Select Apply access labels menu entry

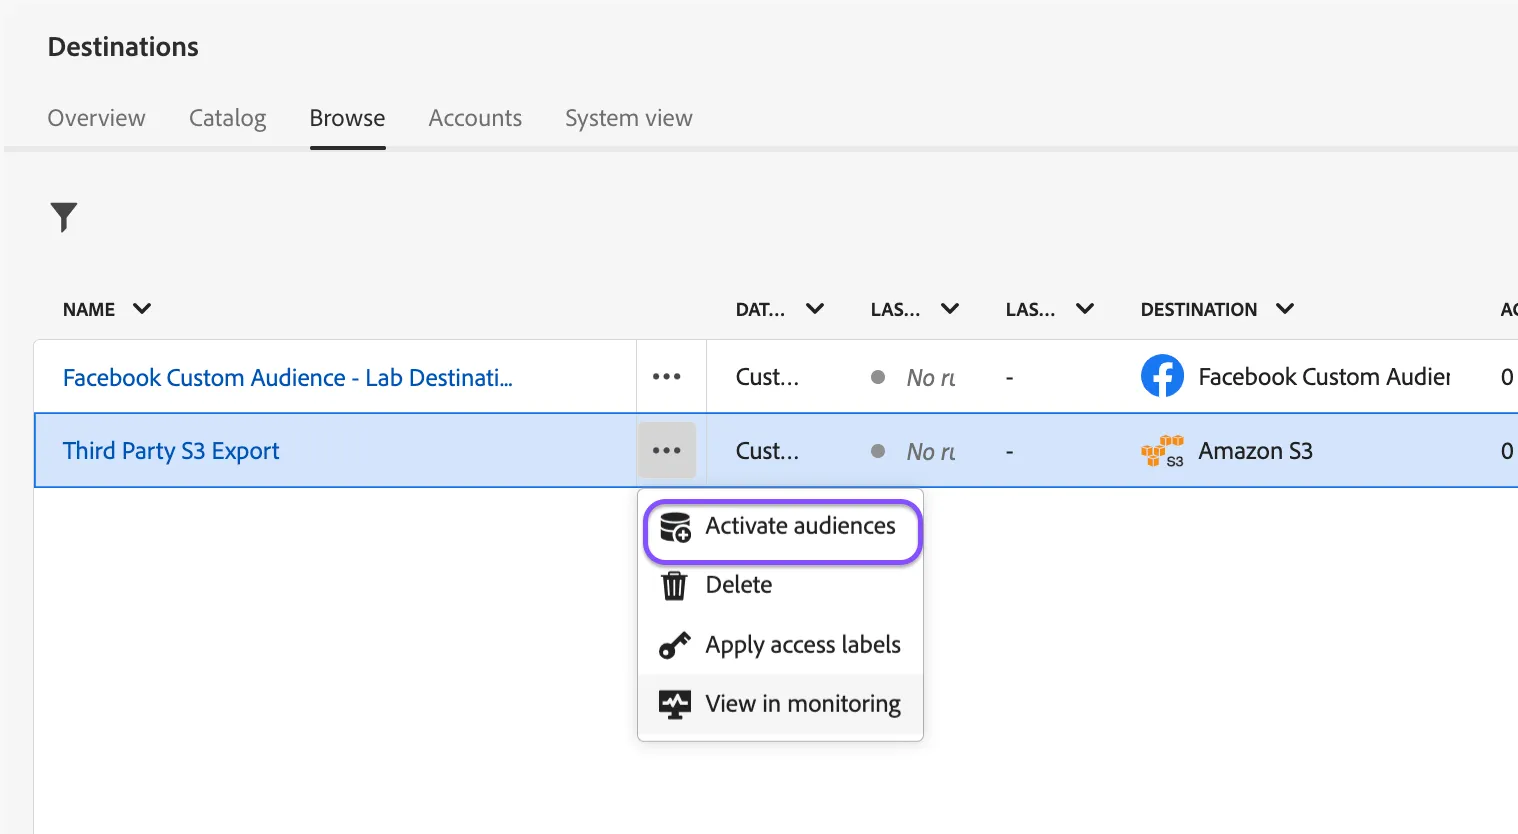[781, 645]
